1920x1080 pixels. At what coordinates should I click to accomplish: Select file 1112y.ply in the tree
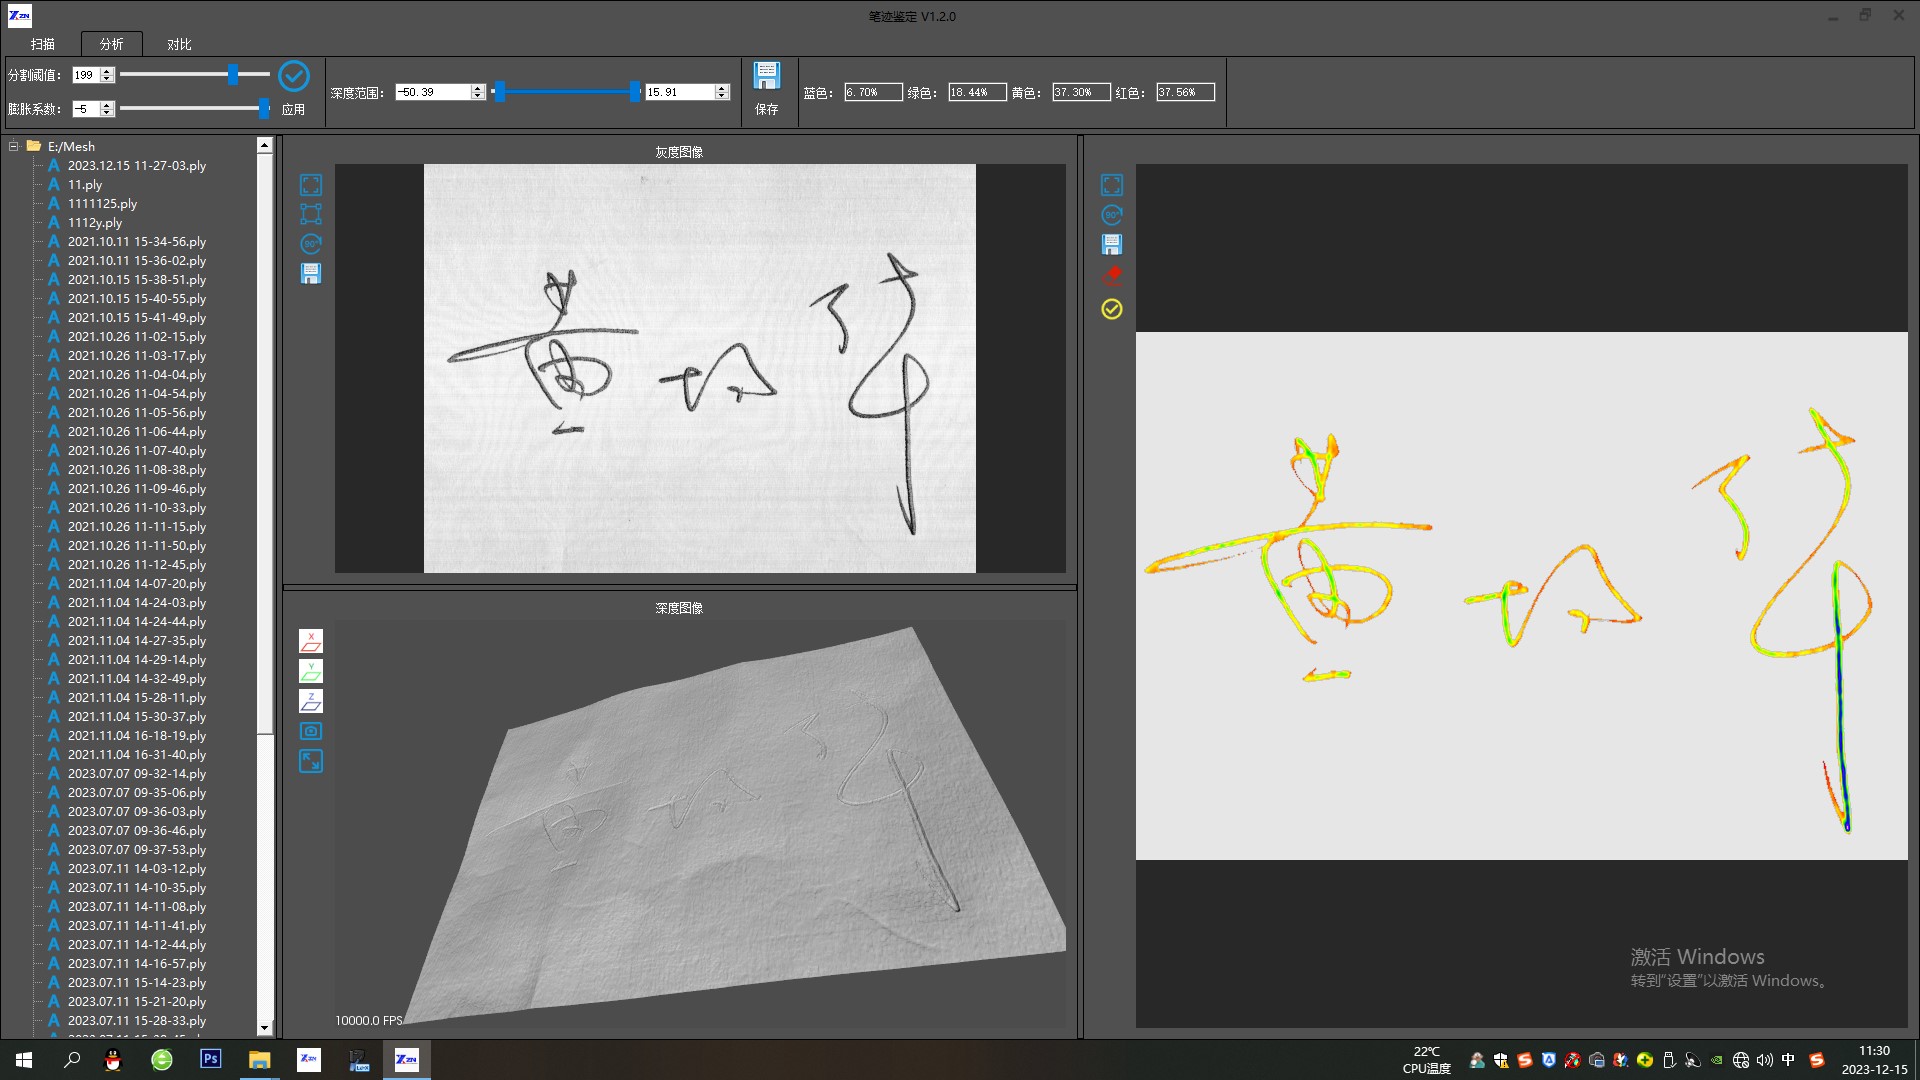point(95,223)
